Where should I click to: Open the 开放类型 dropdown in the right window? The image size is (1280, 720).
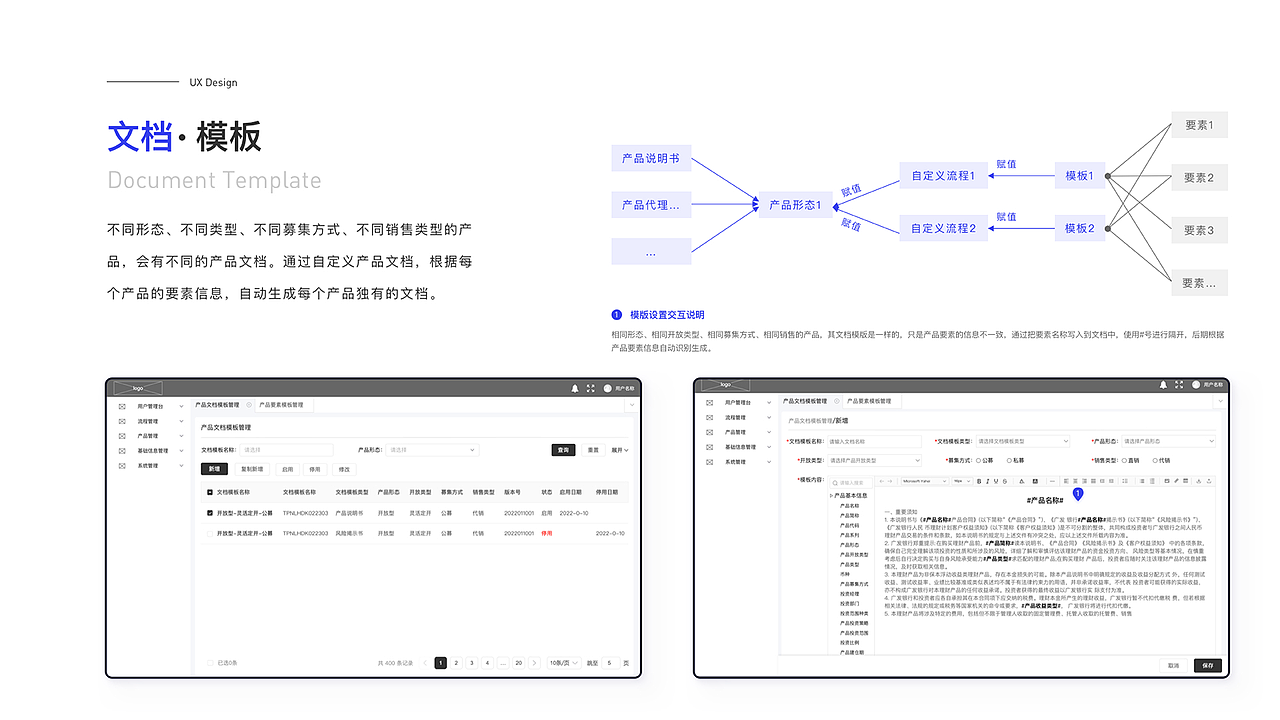pos(874,460)
